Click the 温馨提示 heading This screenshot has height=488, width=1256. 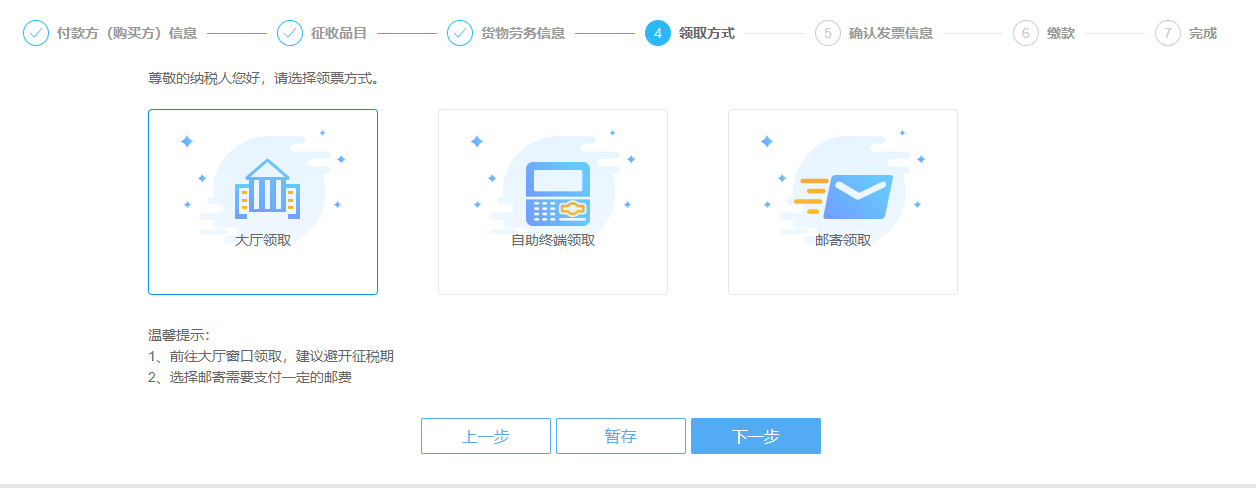179,335
